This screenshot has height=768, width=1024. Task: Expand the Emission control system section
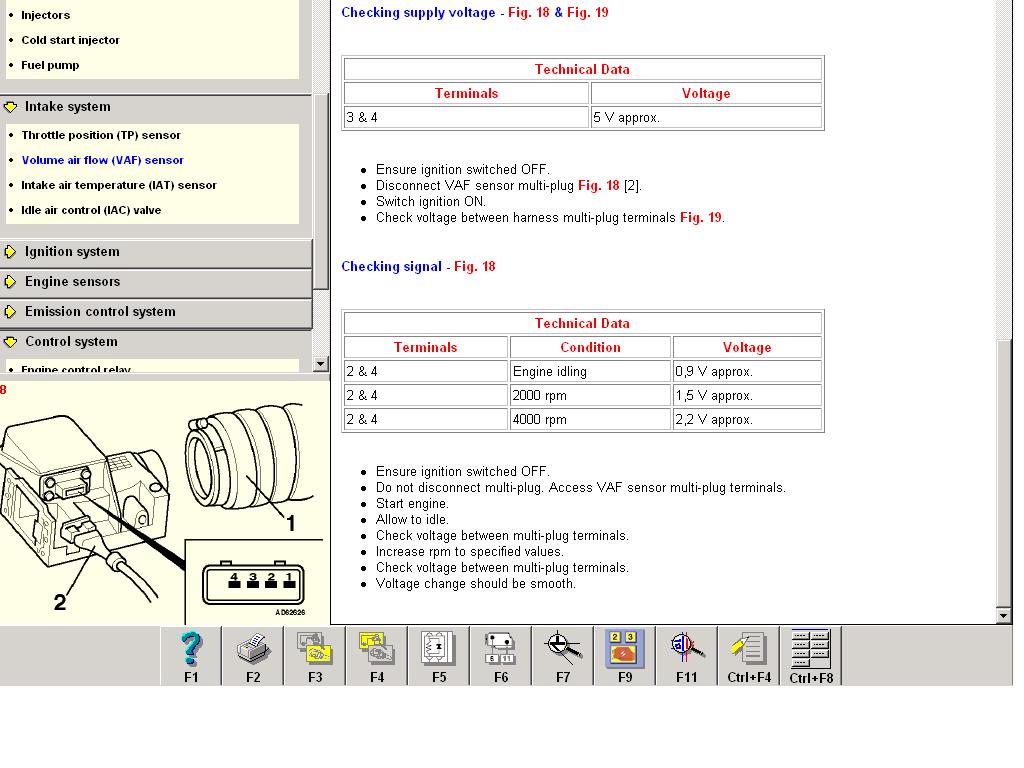tap(99, 312)
